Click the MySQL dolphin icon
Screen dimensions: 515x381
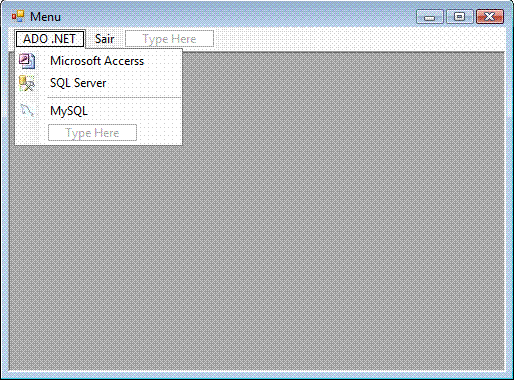[27, 110]
